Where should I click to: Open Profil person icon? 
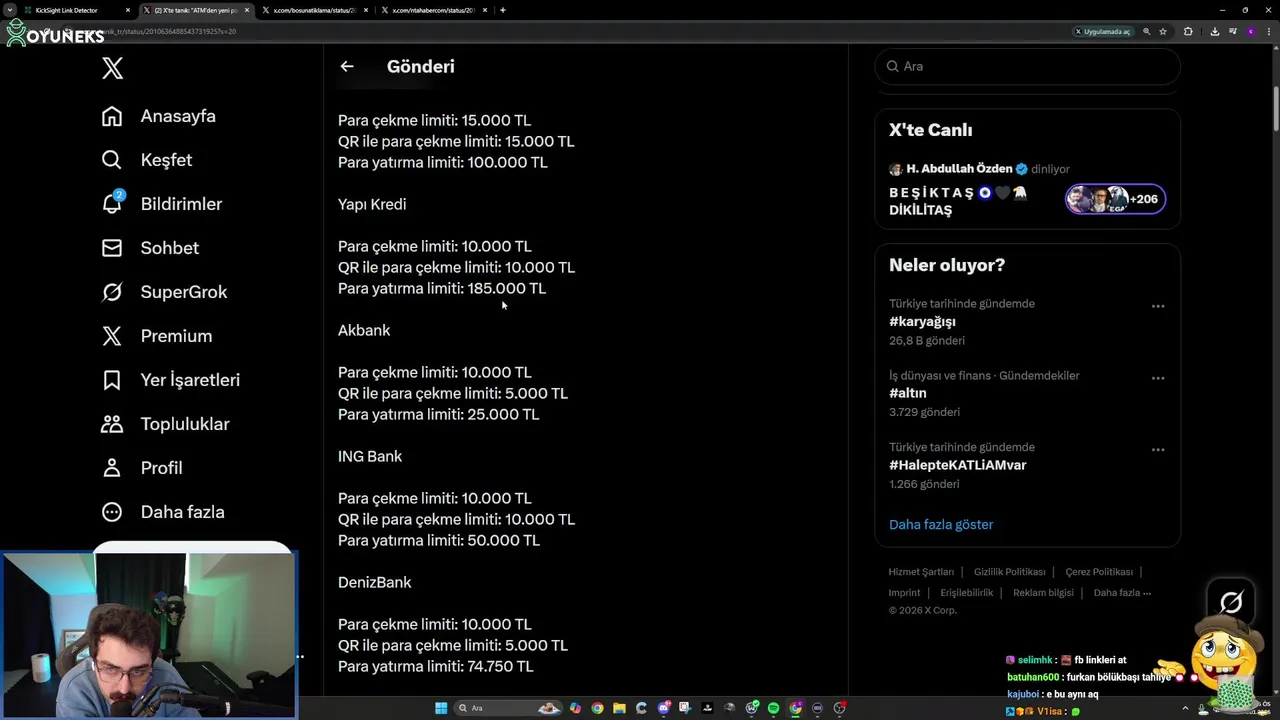coord(112,468)
